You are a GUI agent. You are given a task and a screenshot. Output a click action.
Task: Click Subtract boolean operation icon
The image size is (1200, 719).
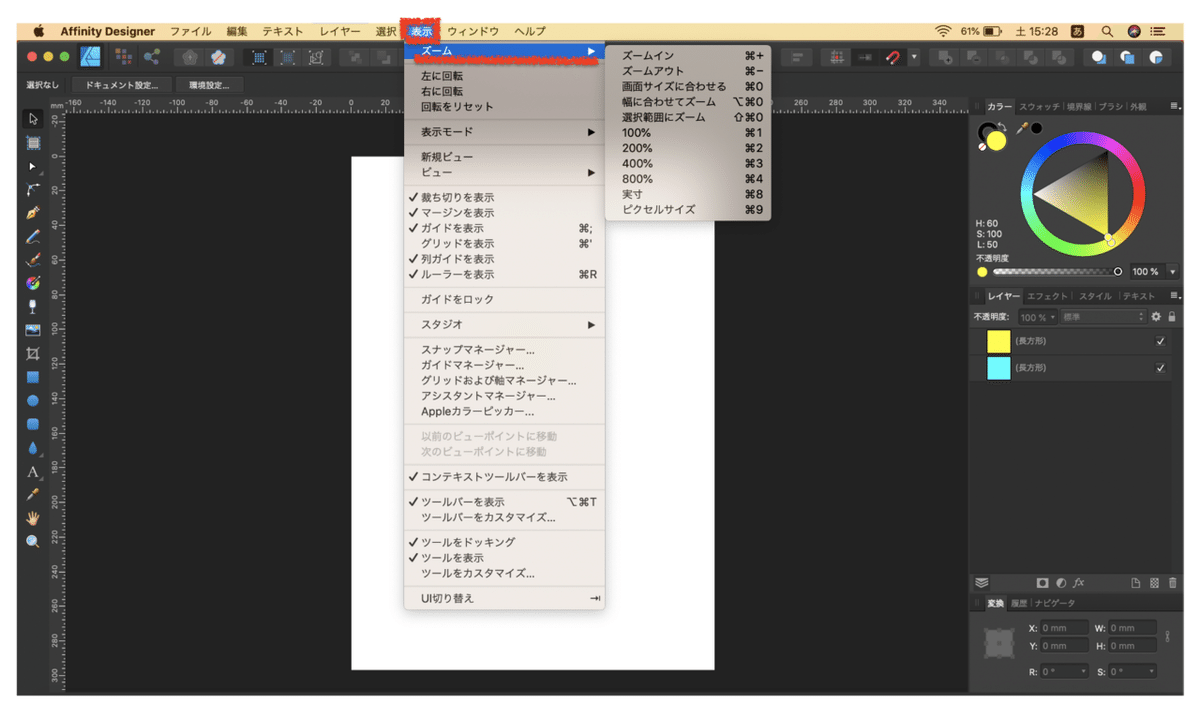973,57
